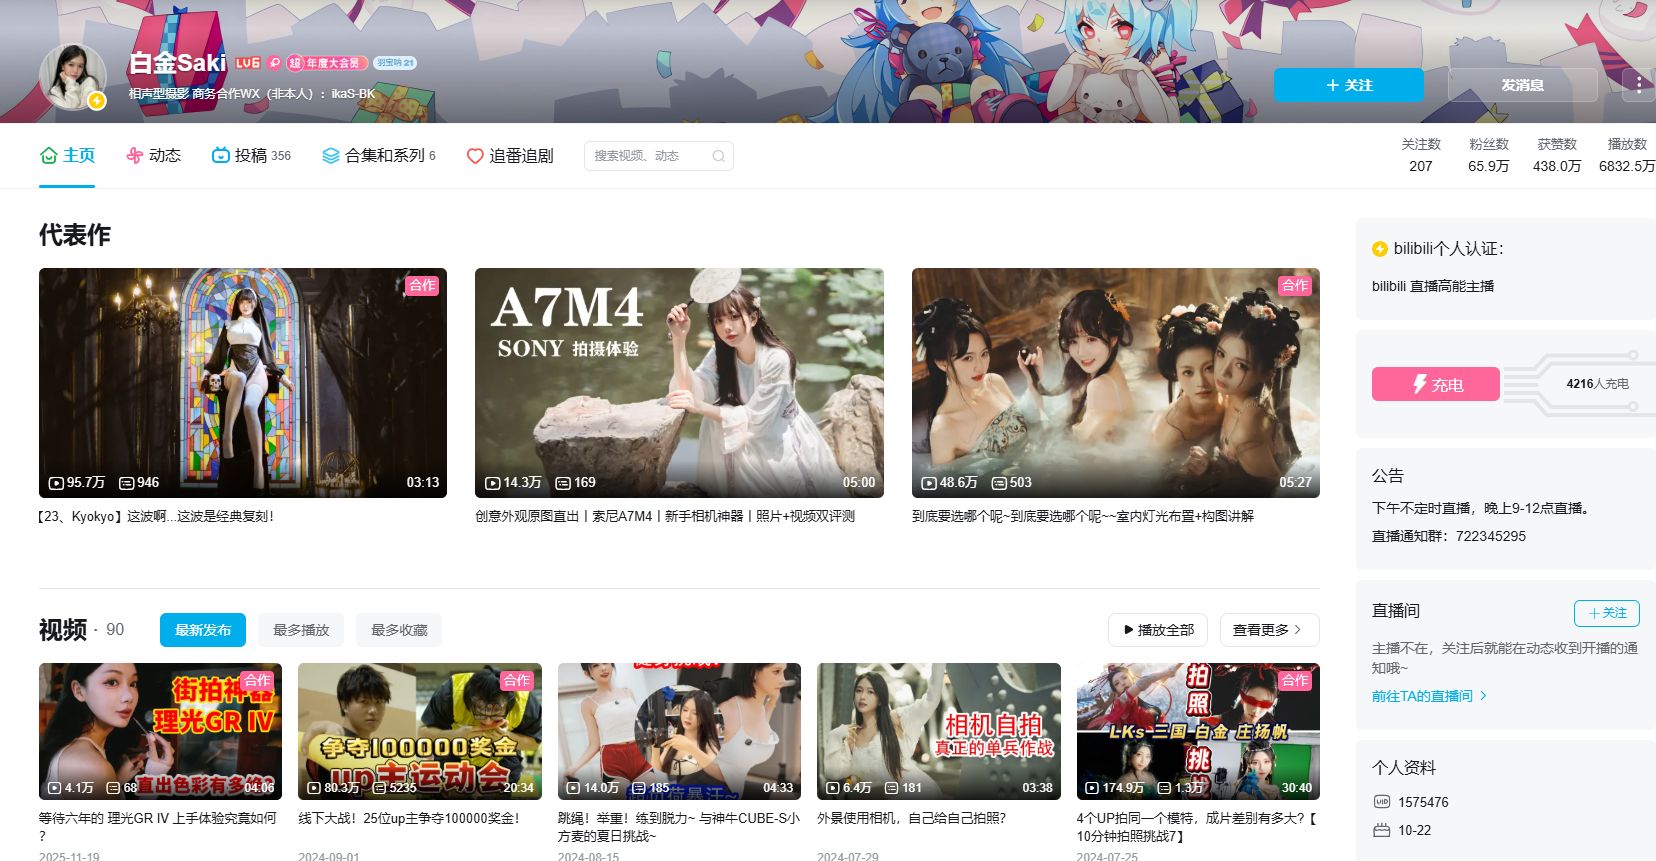Switch to the 主页 tab
The width and height of the screenshot is (1656, 861).
pos(67,156)
